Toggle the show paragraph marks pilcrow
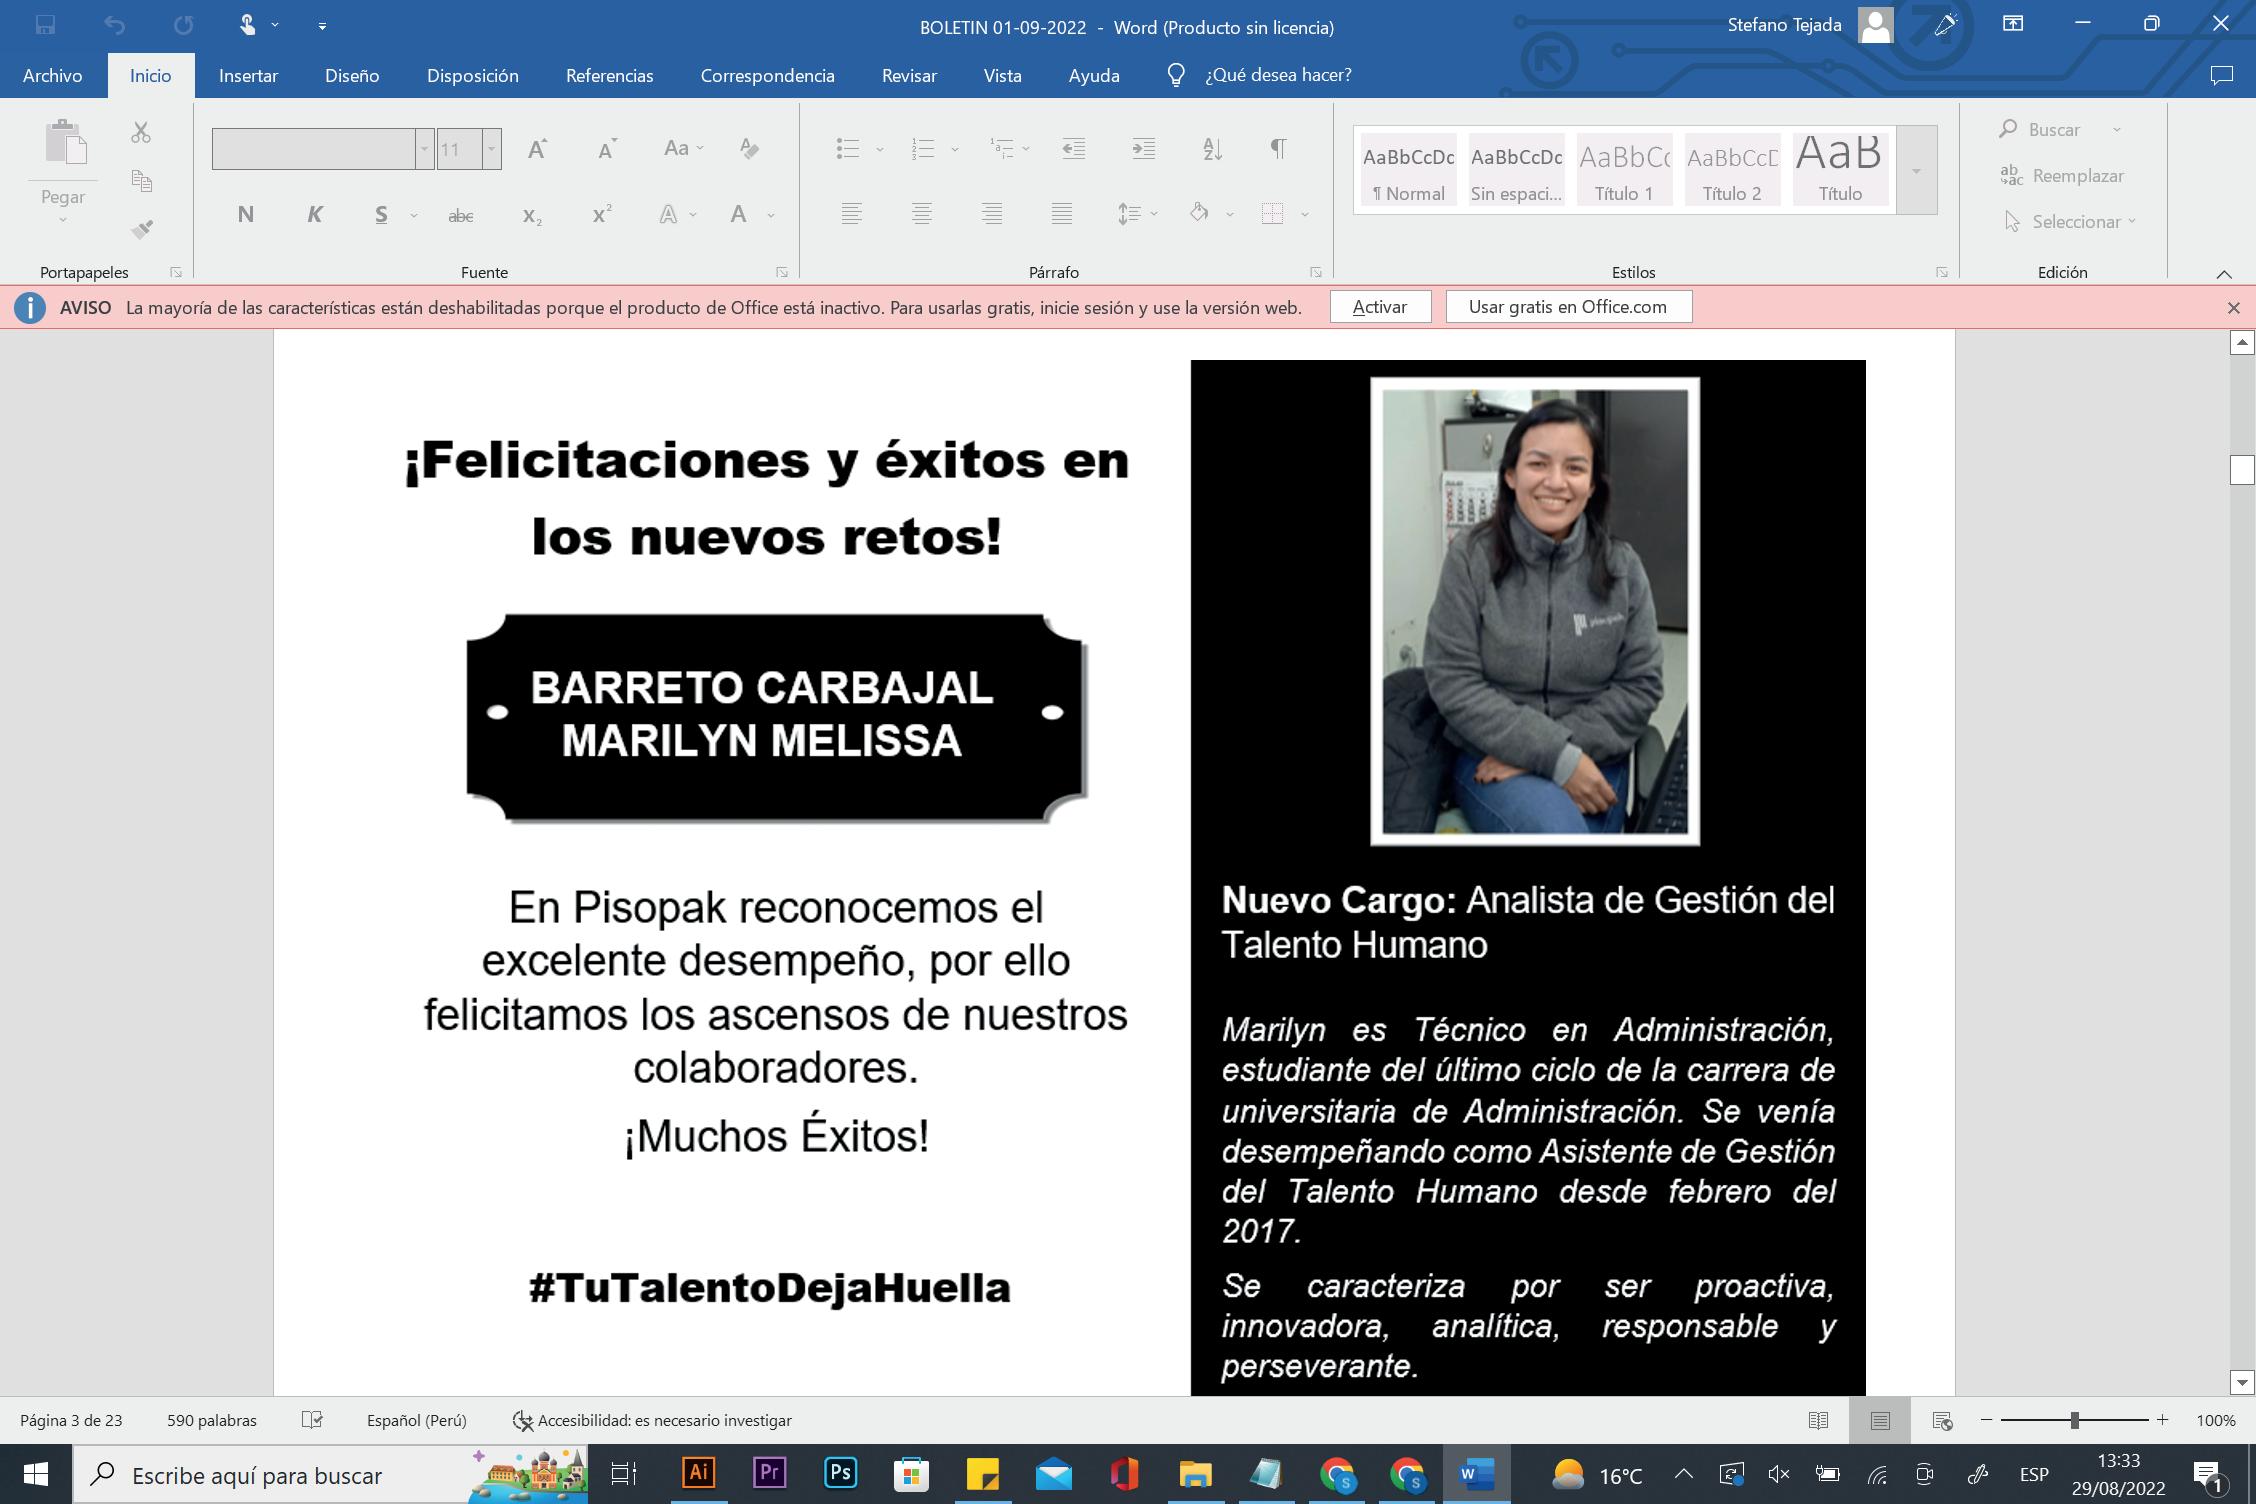Viewport: 2256px width, 1504px height. click(1277, 149)
